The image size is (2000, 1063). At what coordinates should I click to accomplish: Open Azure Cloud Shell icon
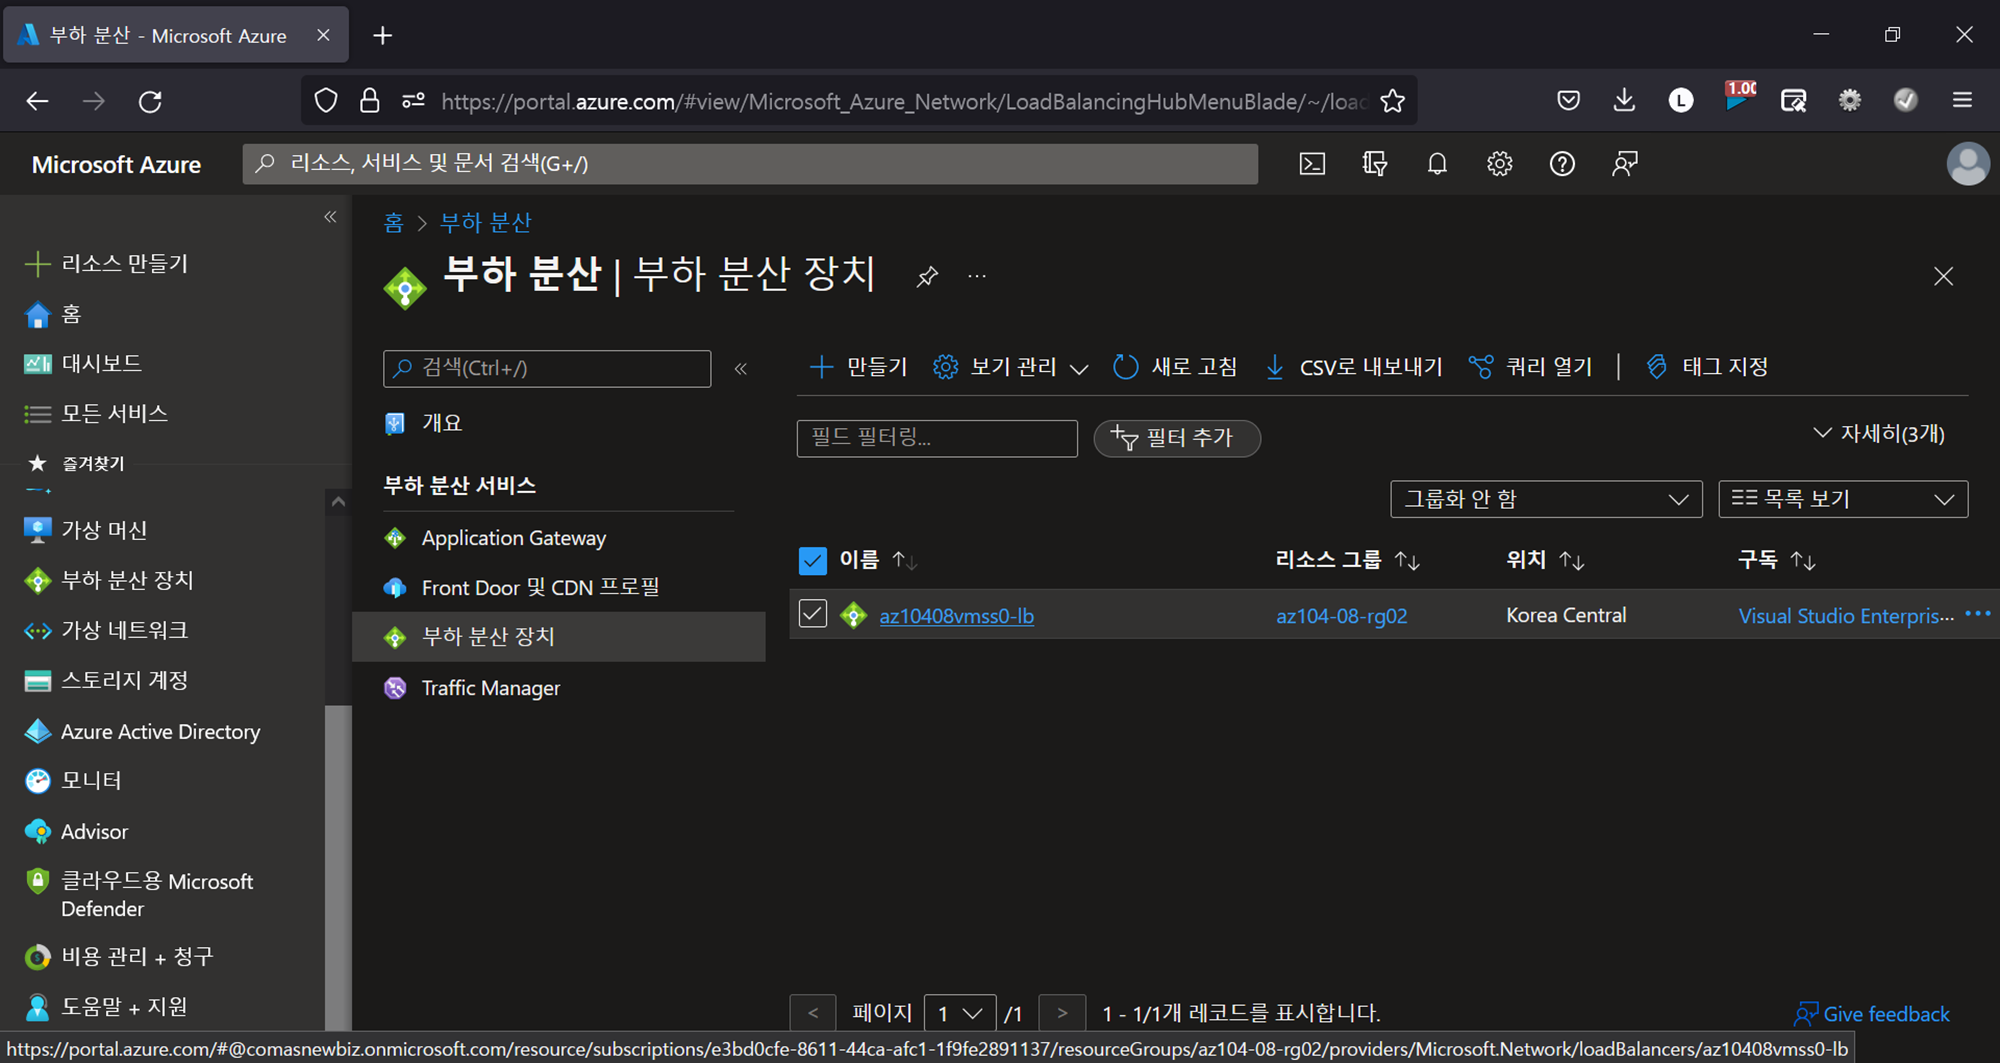click(x=1312, y=164)
